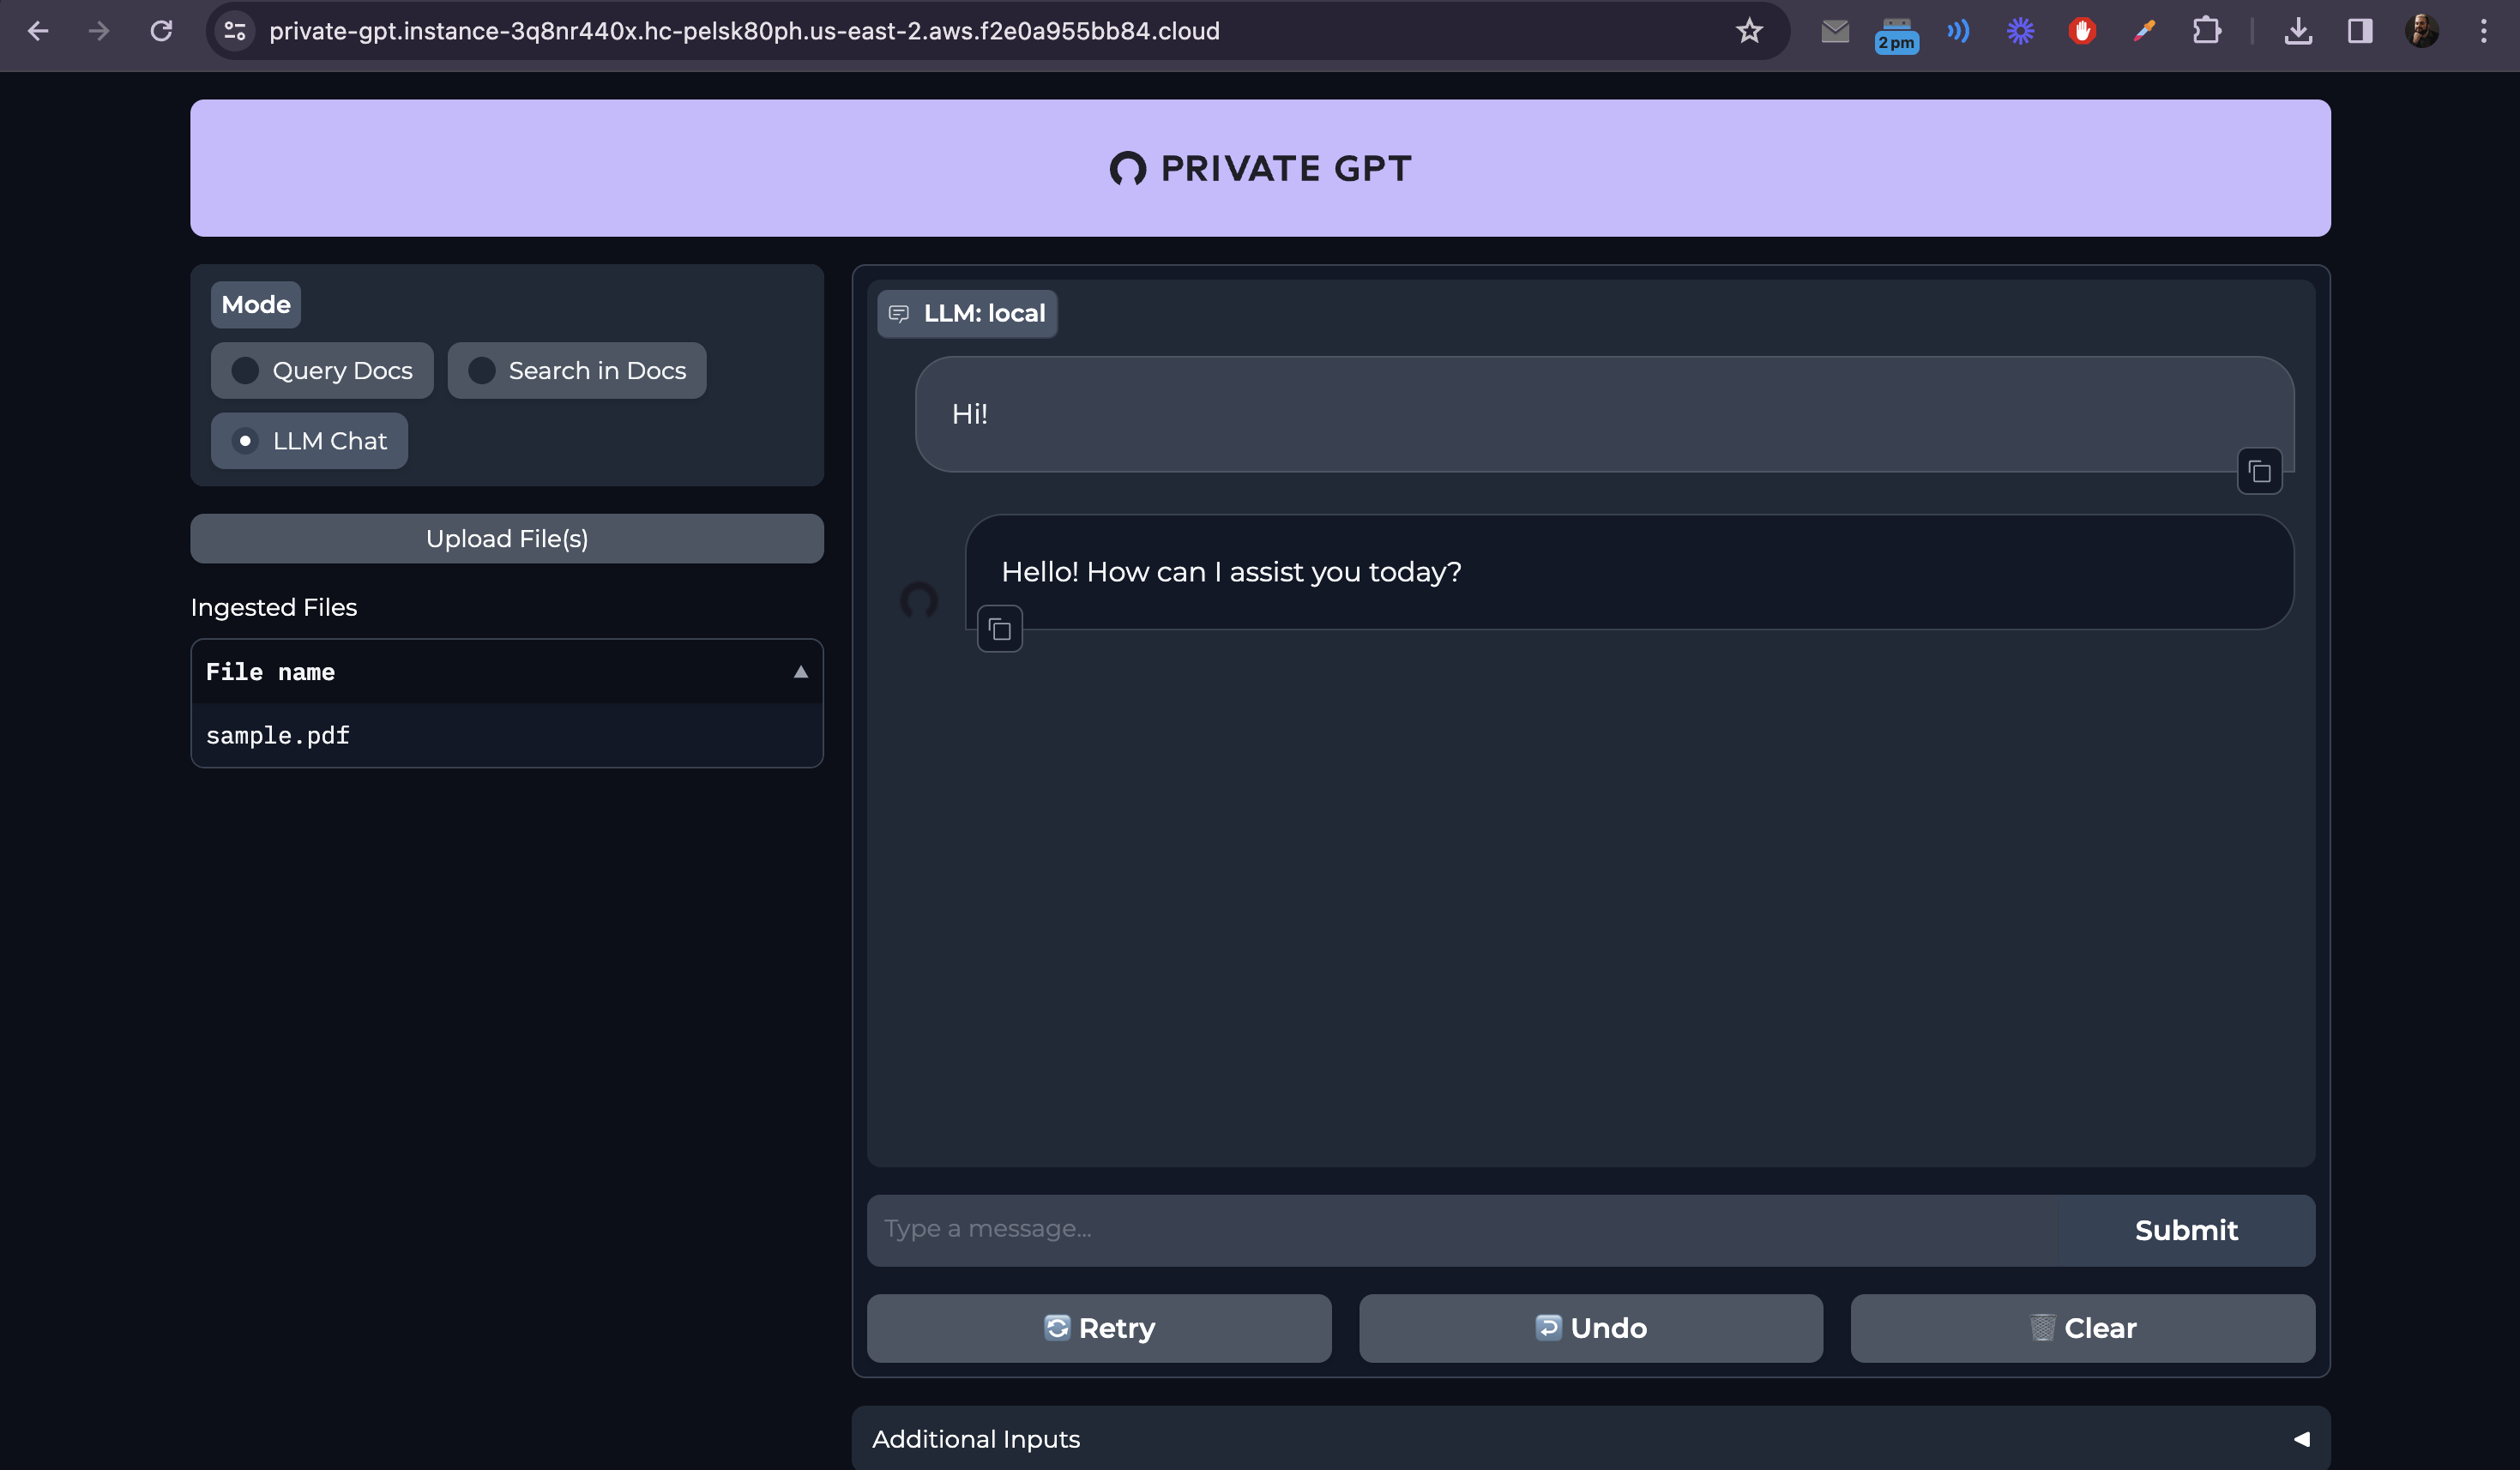The height and width of the screenshot is (1470, 2520).
Task: Open the Extensions puzzle-piece menu
Action: (2206, 31)
